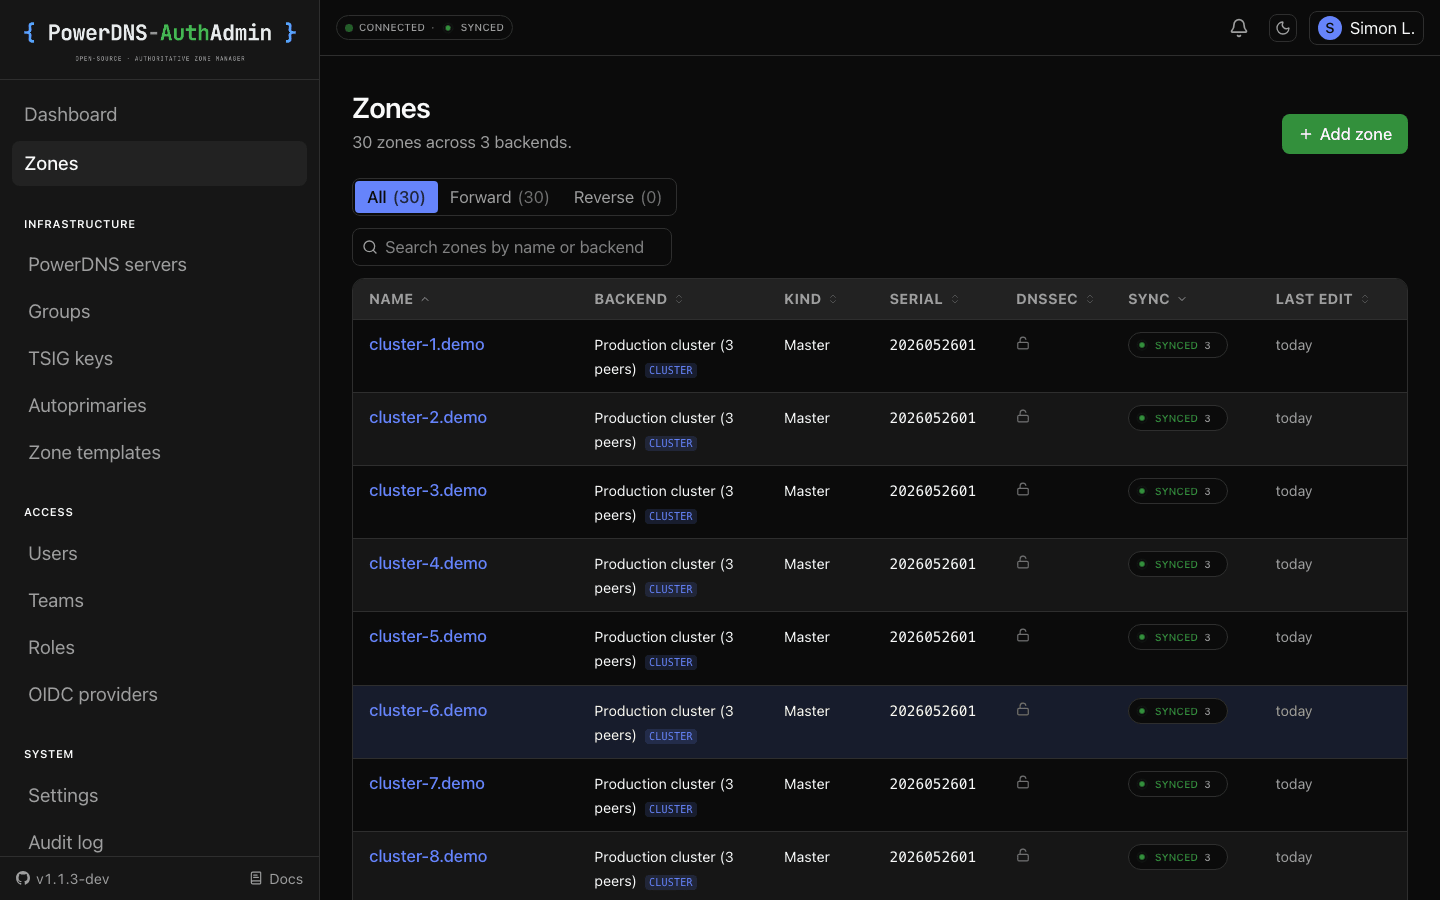The image size is (1440, 900).
Task: Sort table by SYNC column
Action: coord(1157,299)
